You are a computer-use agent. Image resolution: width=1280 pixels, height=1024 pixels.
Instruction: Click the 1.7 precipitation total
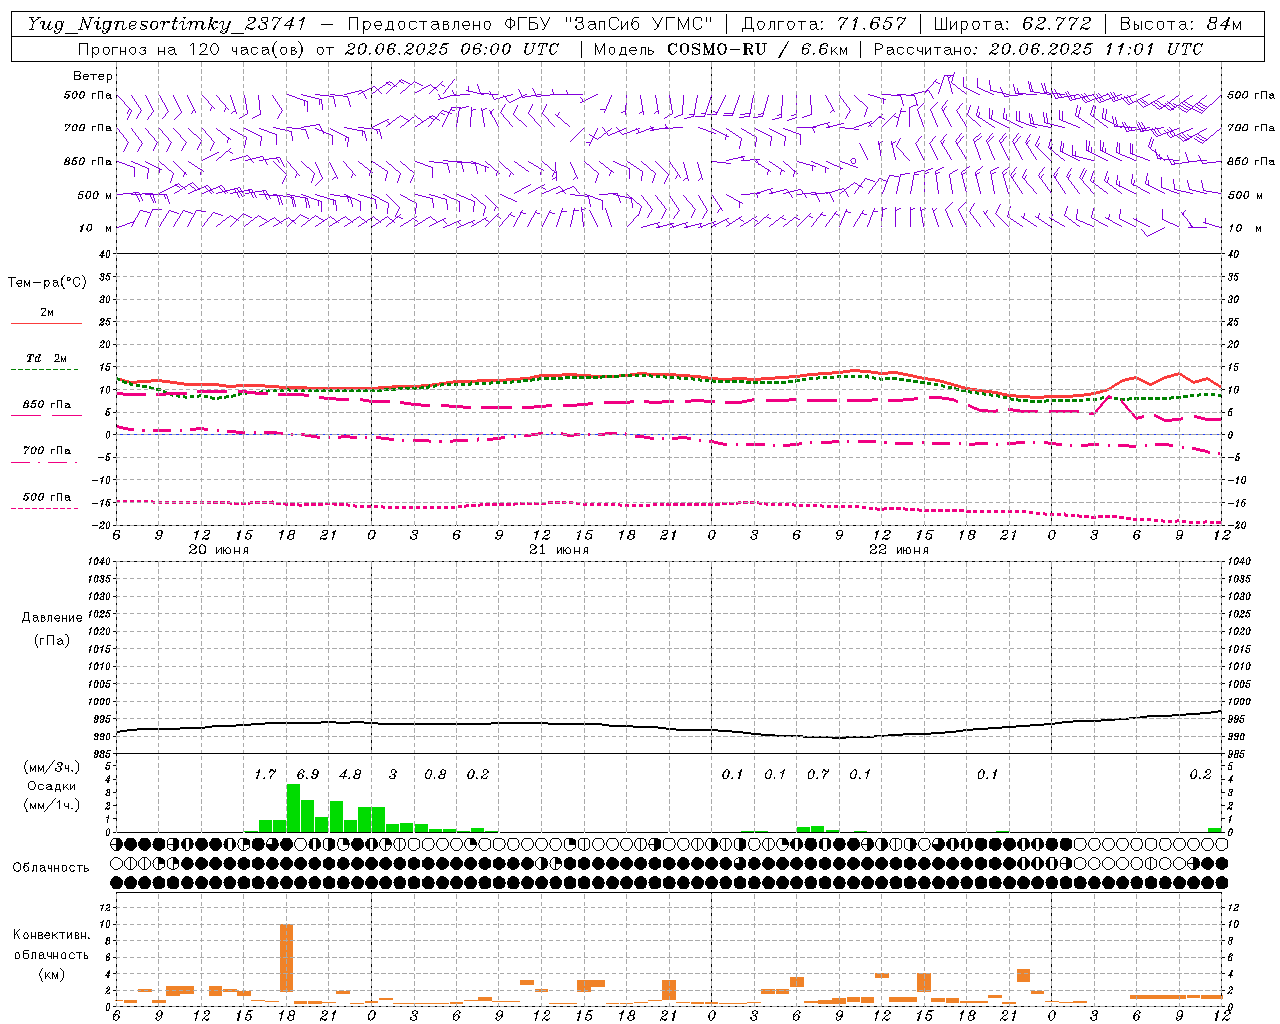click(265, 775)
